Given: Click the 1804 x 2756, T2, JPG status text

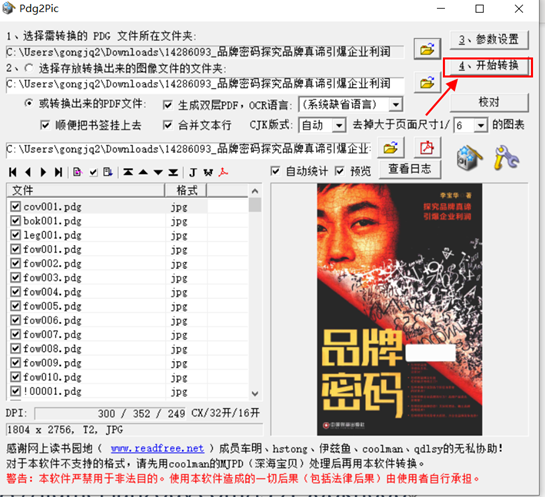Looking at the screenshot, I should (65, 430).
